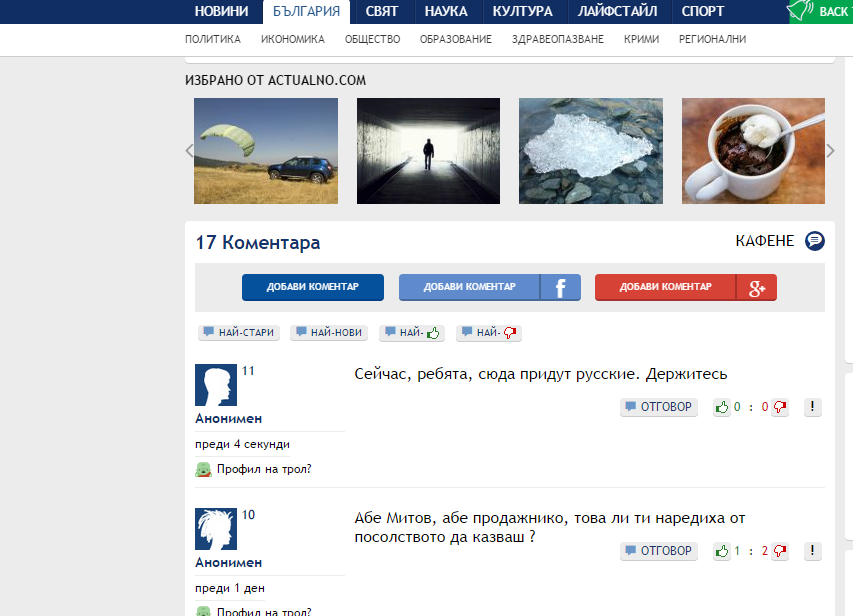The width and height of the screenshot is (853, 616).
Task: Click Анонимен name on comment 10
Action: pos(228,562)
